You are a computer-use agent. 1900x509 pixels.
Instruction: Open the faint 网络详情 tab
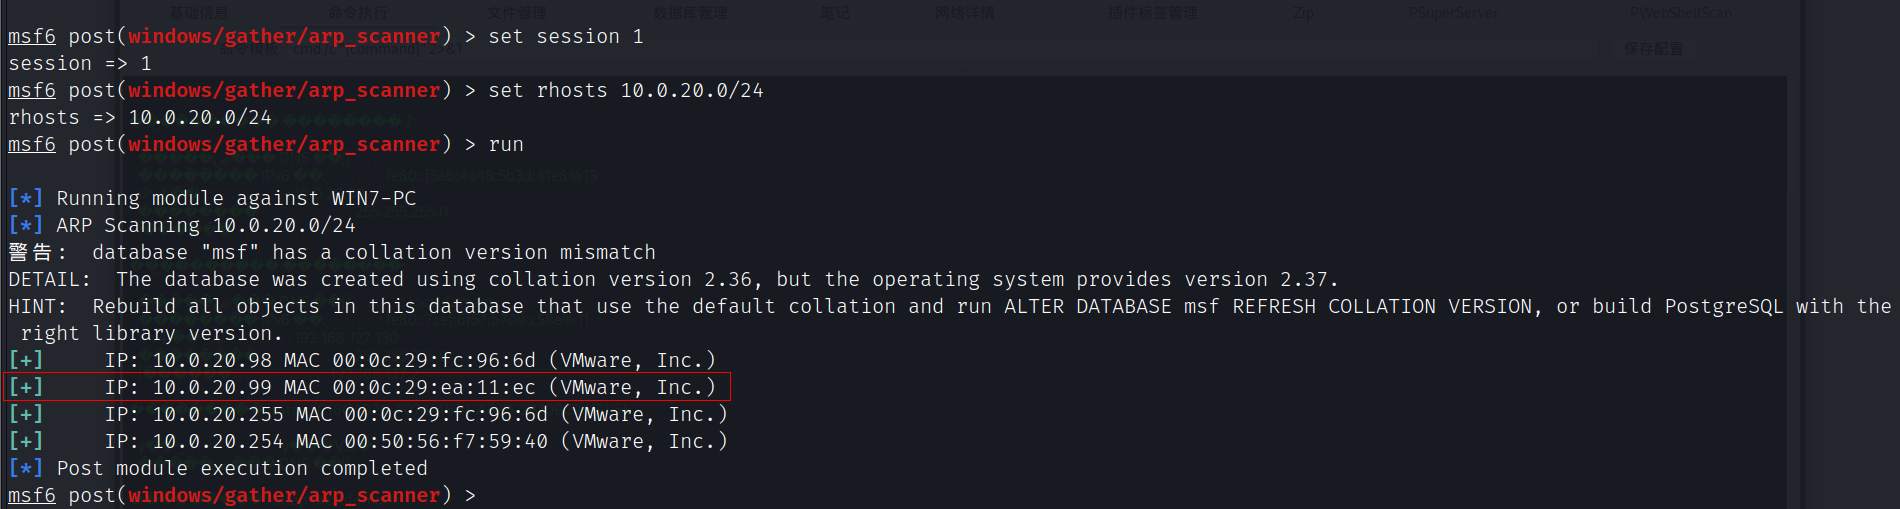pyautogui.click(x=965, y=13)
